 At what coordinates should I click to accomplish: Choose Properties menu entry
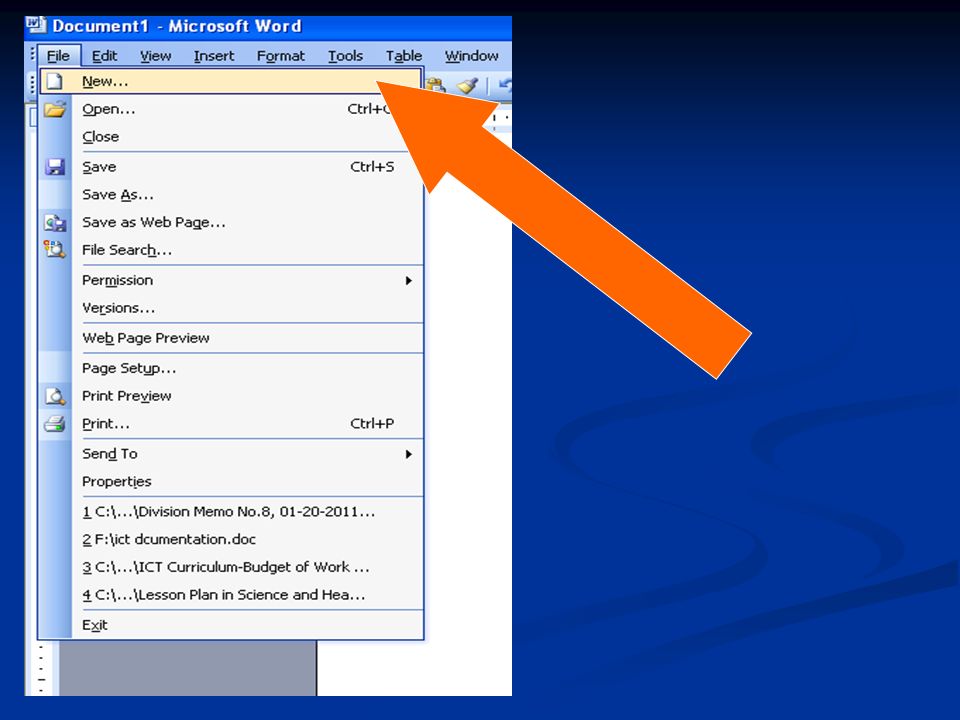tap(231, 481)
